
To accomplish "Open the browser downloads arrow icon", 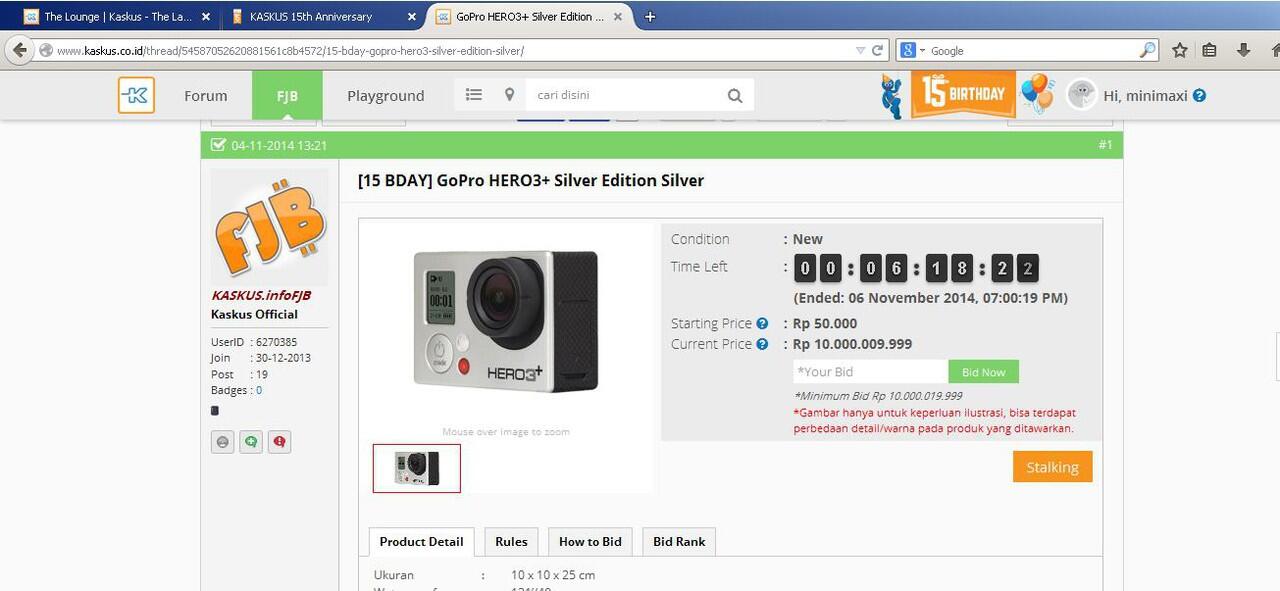I will (1243, 50).
